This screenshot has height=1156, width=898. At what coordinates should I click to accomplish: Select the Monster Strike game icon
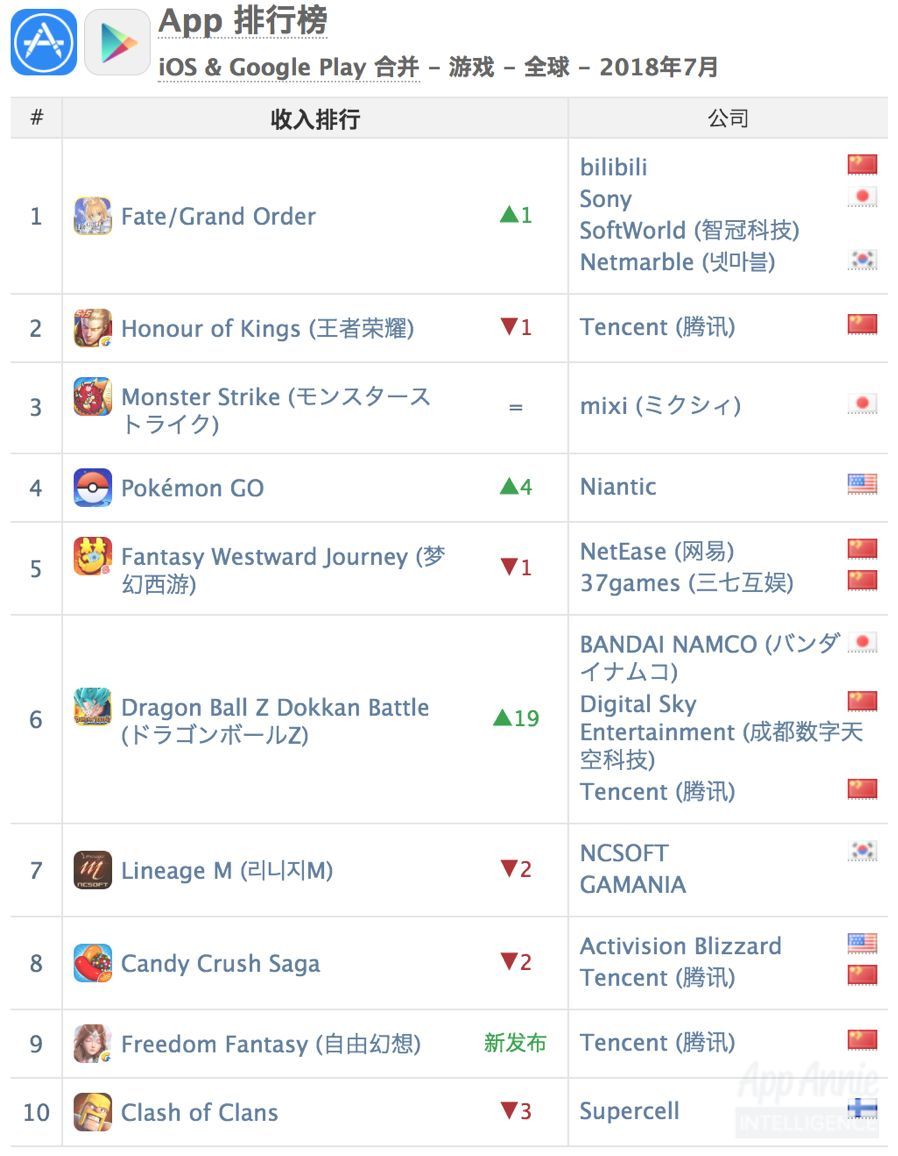click(93, 397)
